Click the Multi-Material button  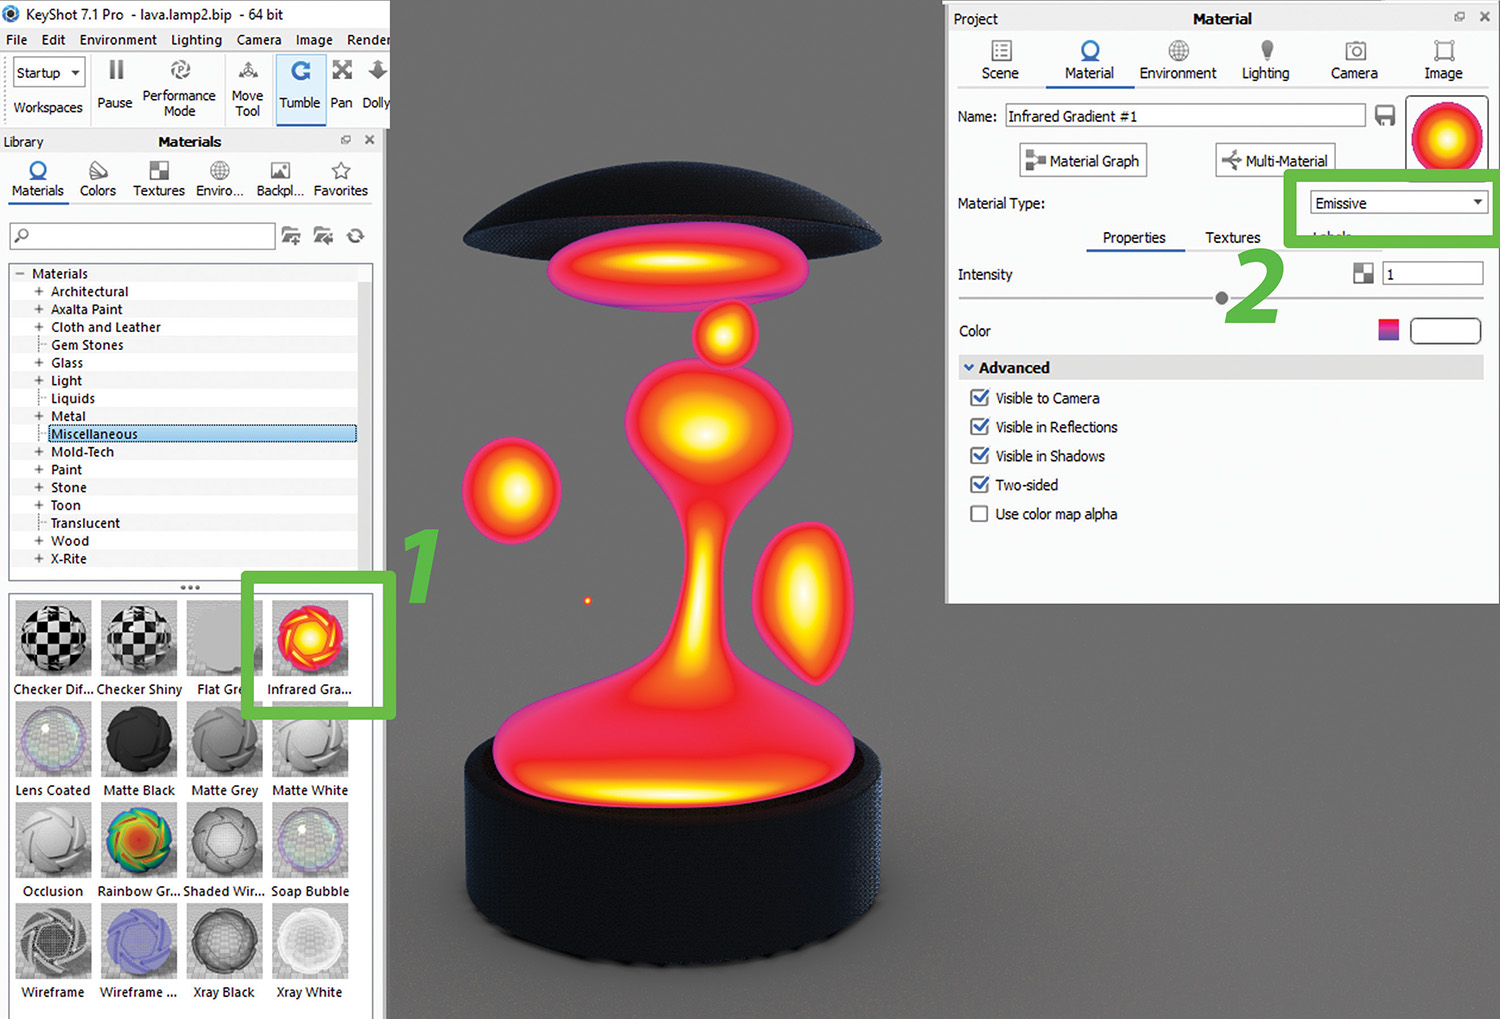click(x=1276, y=161)
